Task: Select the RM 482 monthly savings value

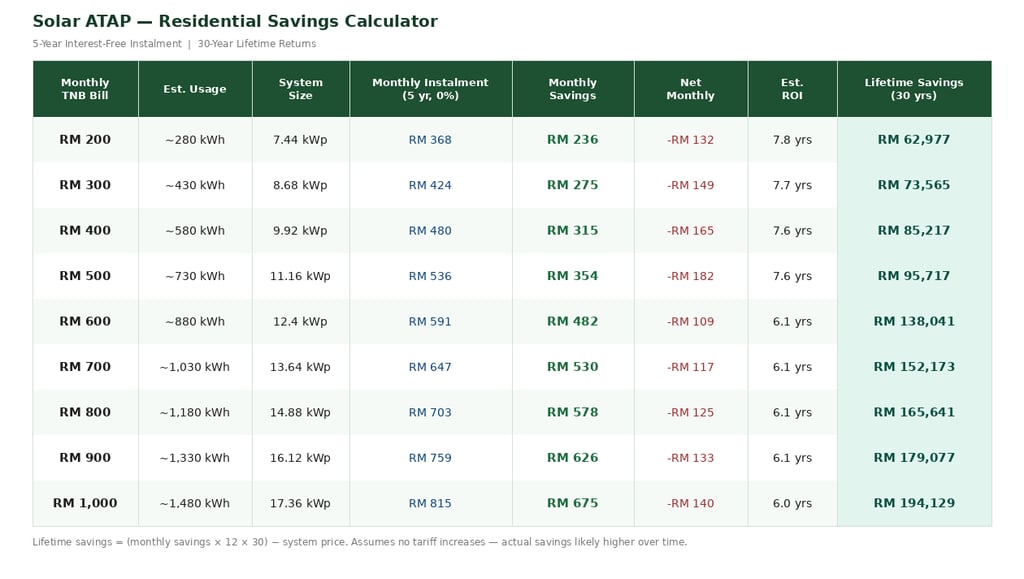Action: [x=572, y=322]
